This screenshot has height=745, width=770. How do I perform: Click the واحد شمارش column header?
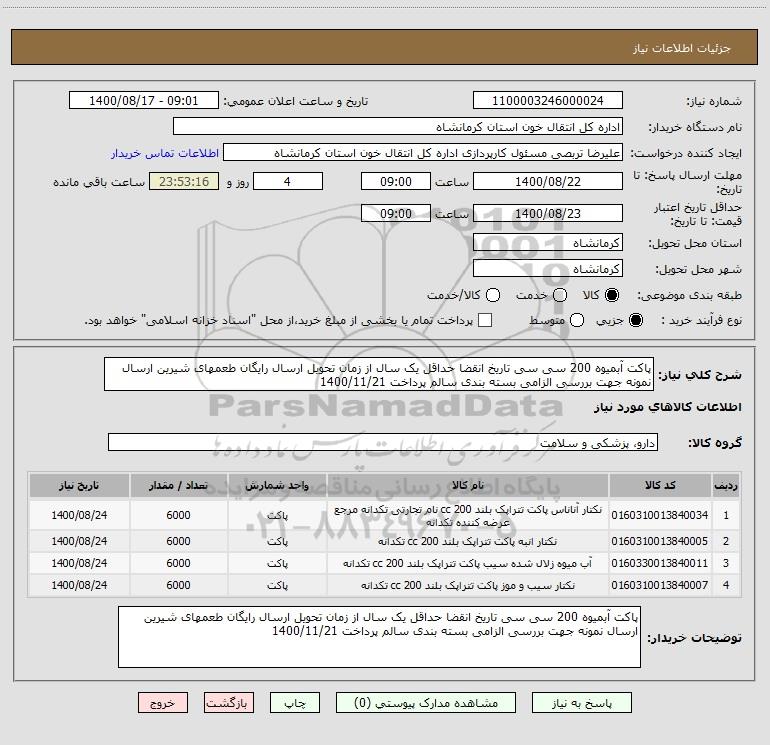[277, 485]
